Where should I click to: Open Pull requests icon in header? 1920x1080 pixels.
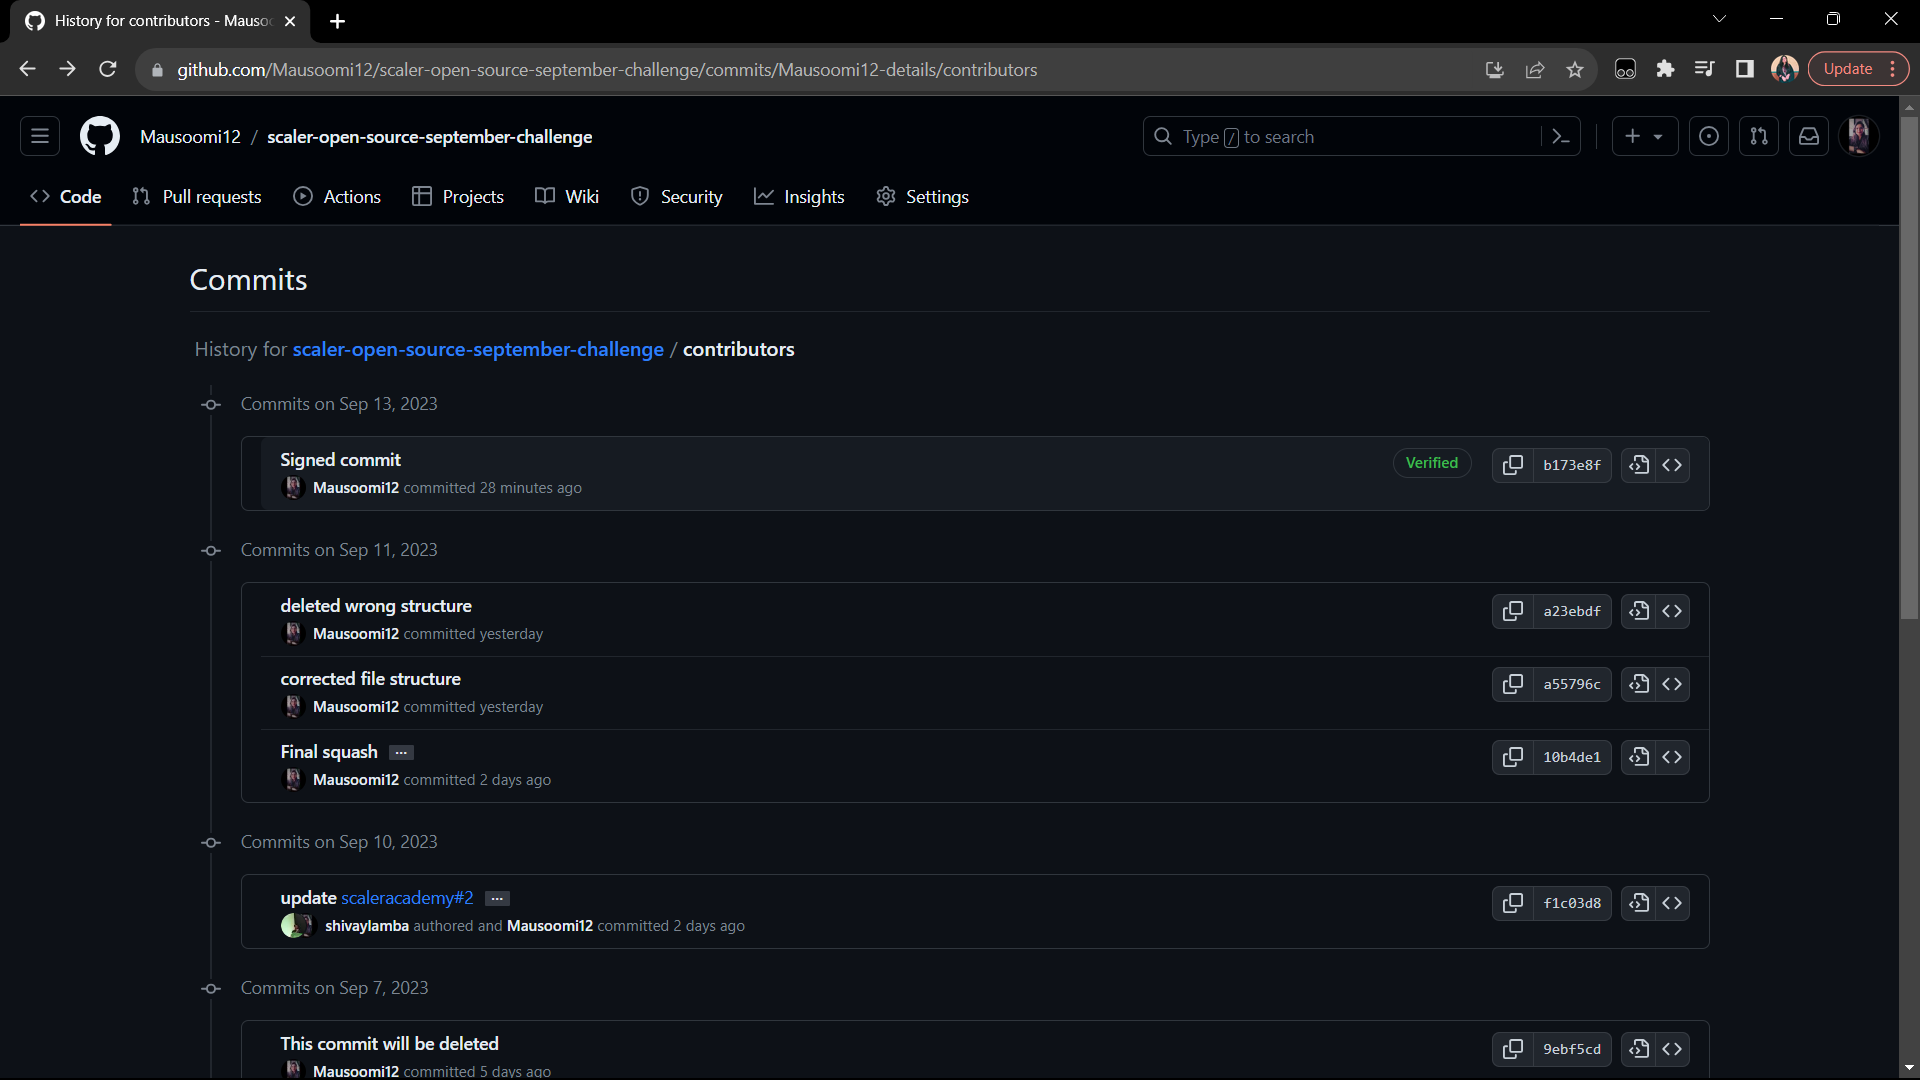1759,137
